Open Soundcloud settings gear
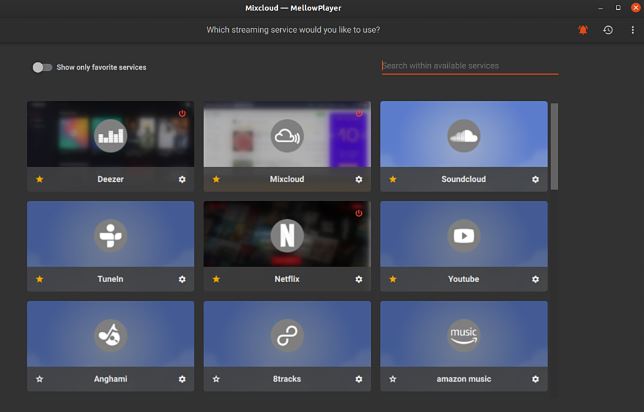Screen dimensions: 644x412 [535, 179]
